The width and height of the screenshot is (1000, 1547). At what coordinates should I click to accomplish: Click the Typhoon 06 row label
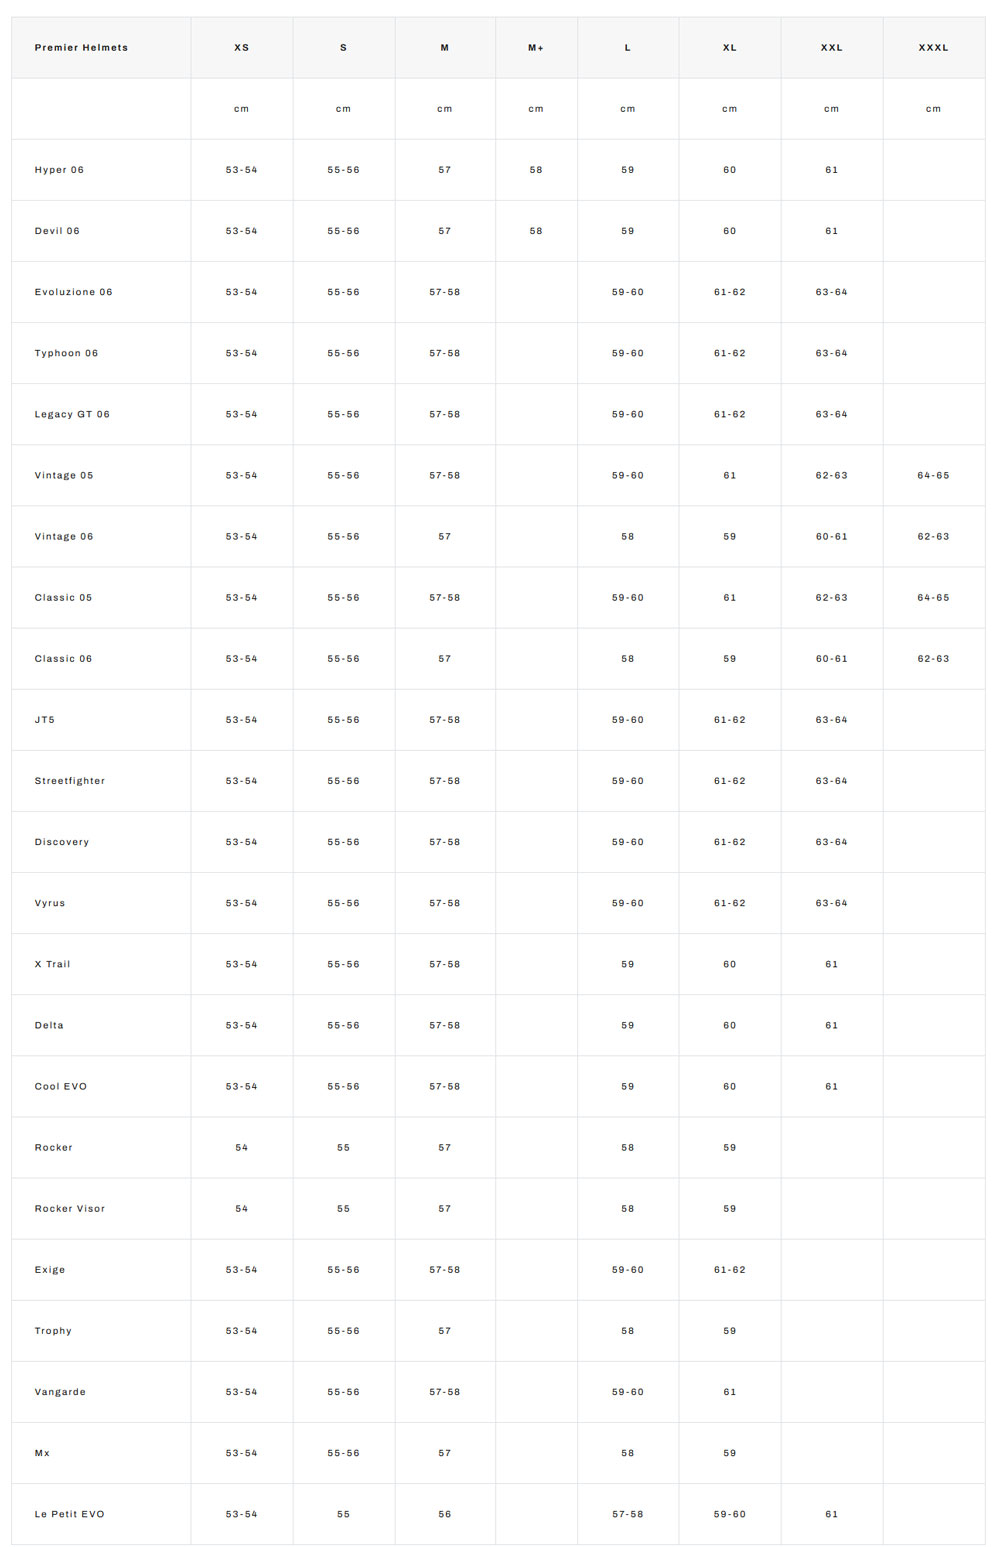66,353
